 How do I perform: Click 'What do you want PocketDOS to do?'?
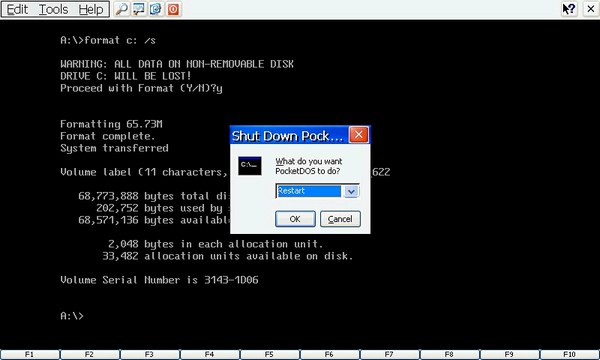pyautogui.click(x=309, y=166)
